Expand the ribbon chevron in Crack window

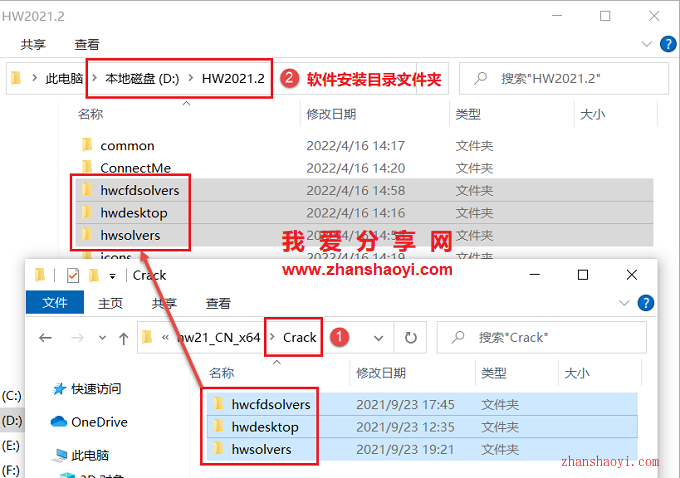(624, 303)
